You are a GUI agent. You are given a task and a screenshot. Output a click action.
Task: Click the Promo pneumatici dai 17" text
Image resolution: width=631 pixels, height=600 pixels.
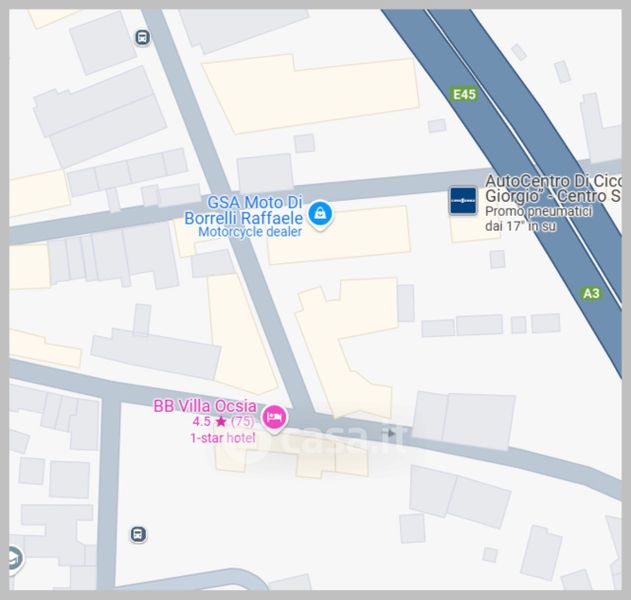point(538,219)
